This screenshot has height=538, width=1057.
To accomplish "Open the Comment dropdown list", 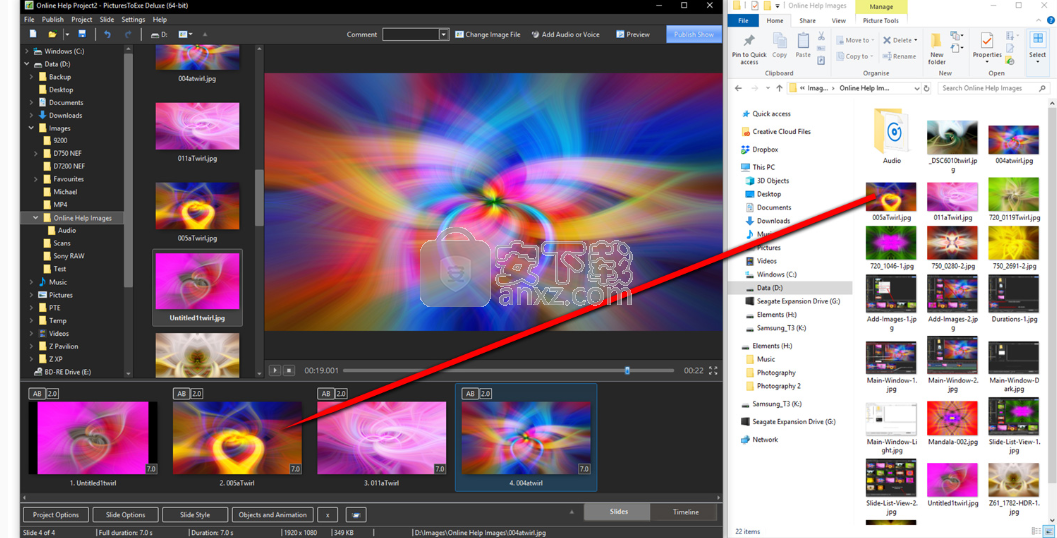I will 444,34.
